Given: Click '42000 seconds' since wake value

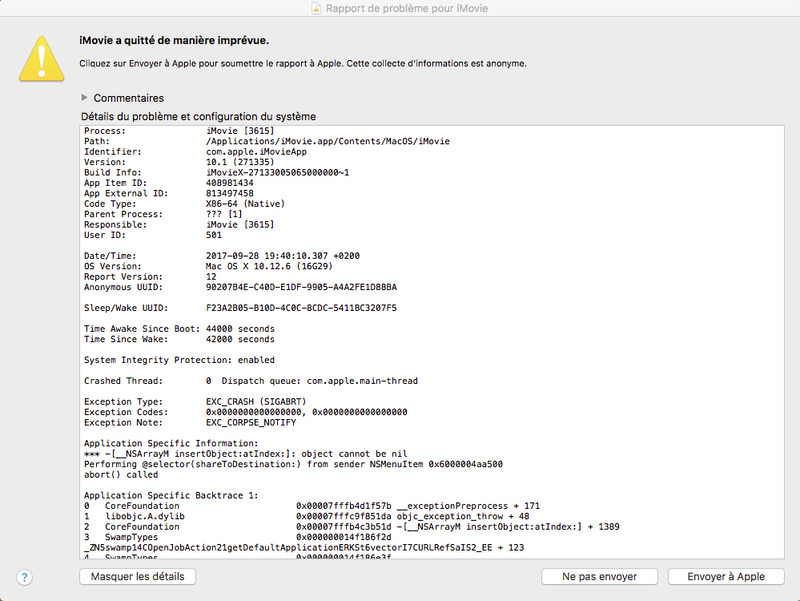Looking at the screenshot, I should point(240,339).
